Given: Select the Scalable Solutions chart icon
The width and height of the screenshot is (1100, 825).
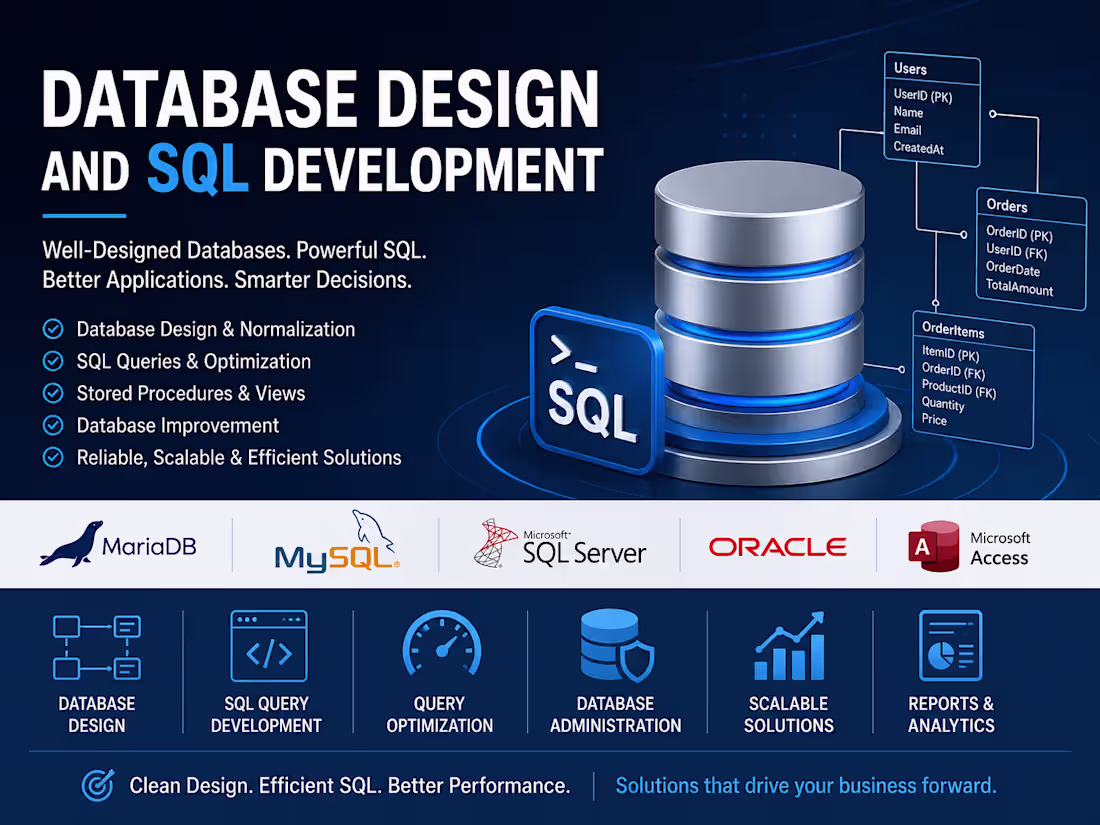Looking at the screenshot, I should [x=789, y=645].
